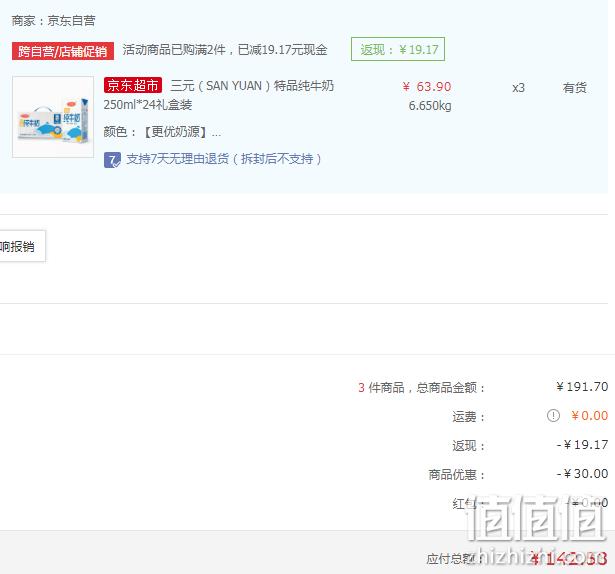Click the 支持7天无理由退货 link
This screenshot has width=615, height=574.
[224, 159]
